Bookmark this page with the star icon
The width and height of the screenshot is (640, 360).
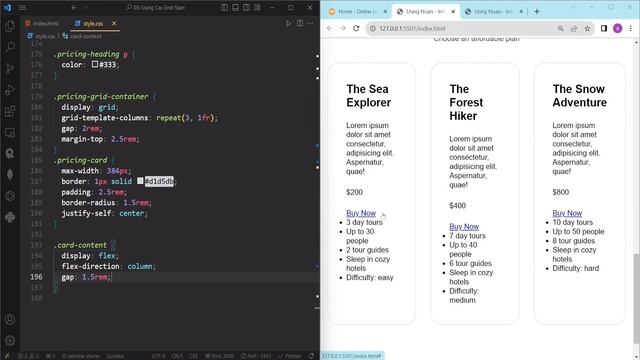click(587, 28)
